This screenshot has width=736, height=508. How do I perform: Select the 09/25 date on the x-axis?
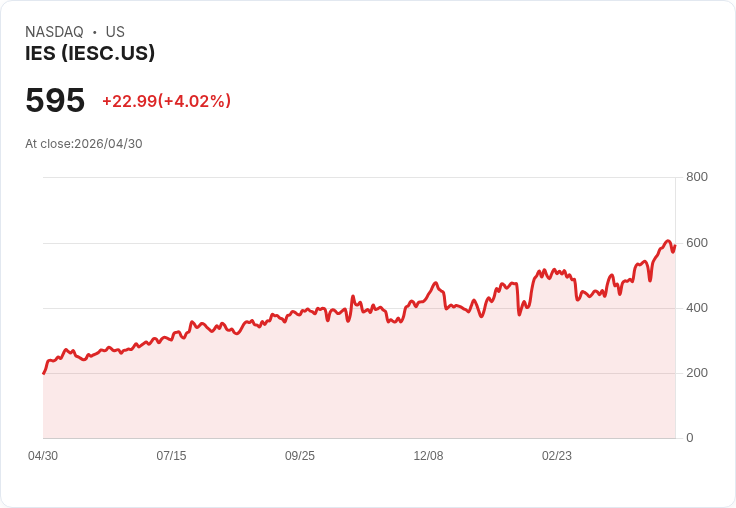[x=300, y=456]
